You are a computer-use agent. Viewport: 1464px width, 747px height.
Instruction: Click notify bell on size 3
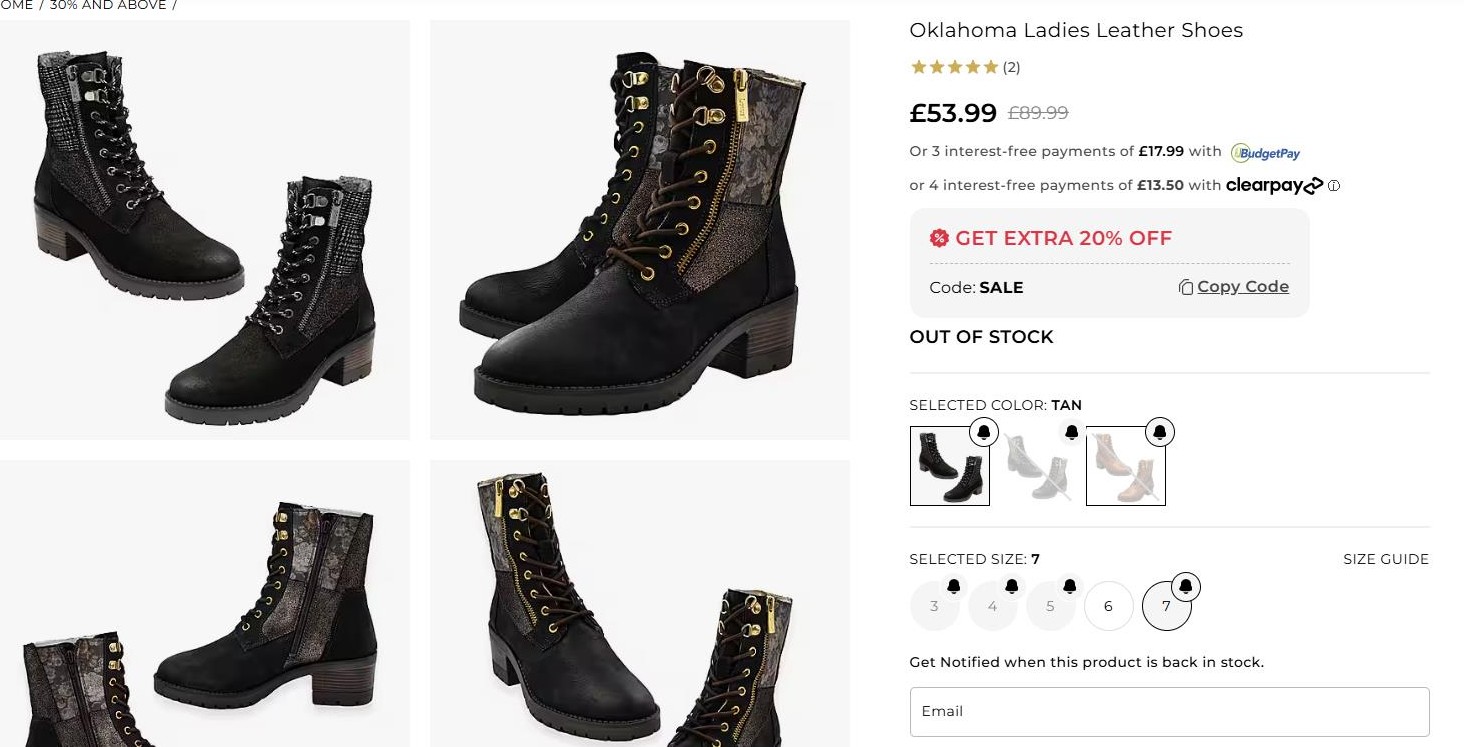click(954, 586)
